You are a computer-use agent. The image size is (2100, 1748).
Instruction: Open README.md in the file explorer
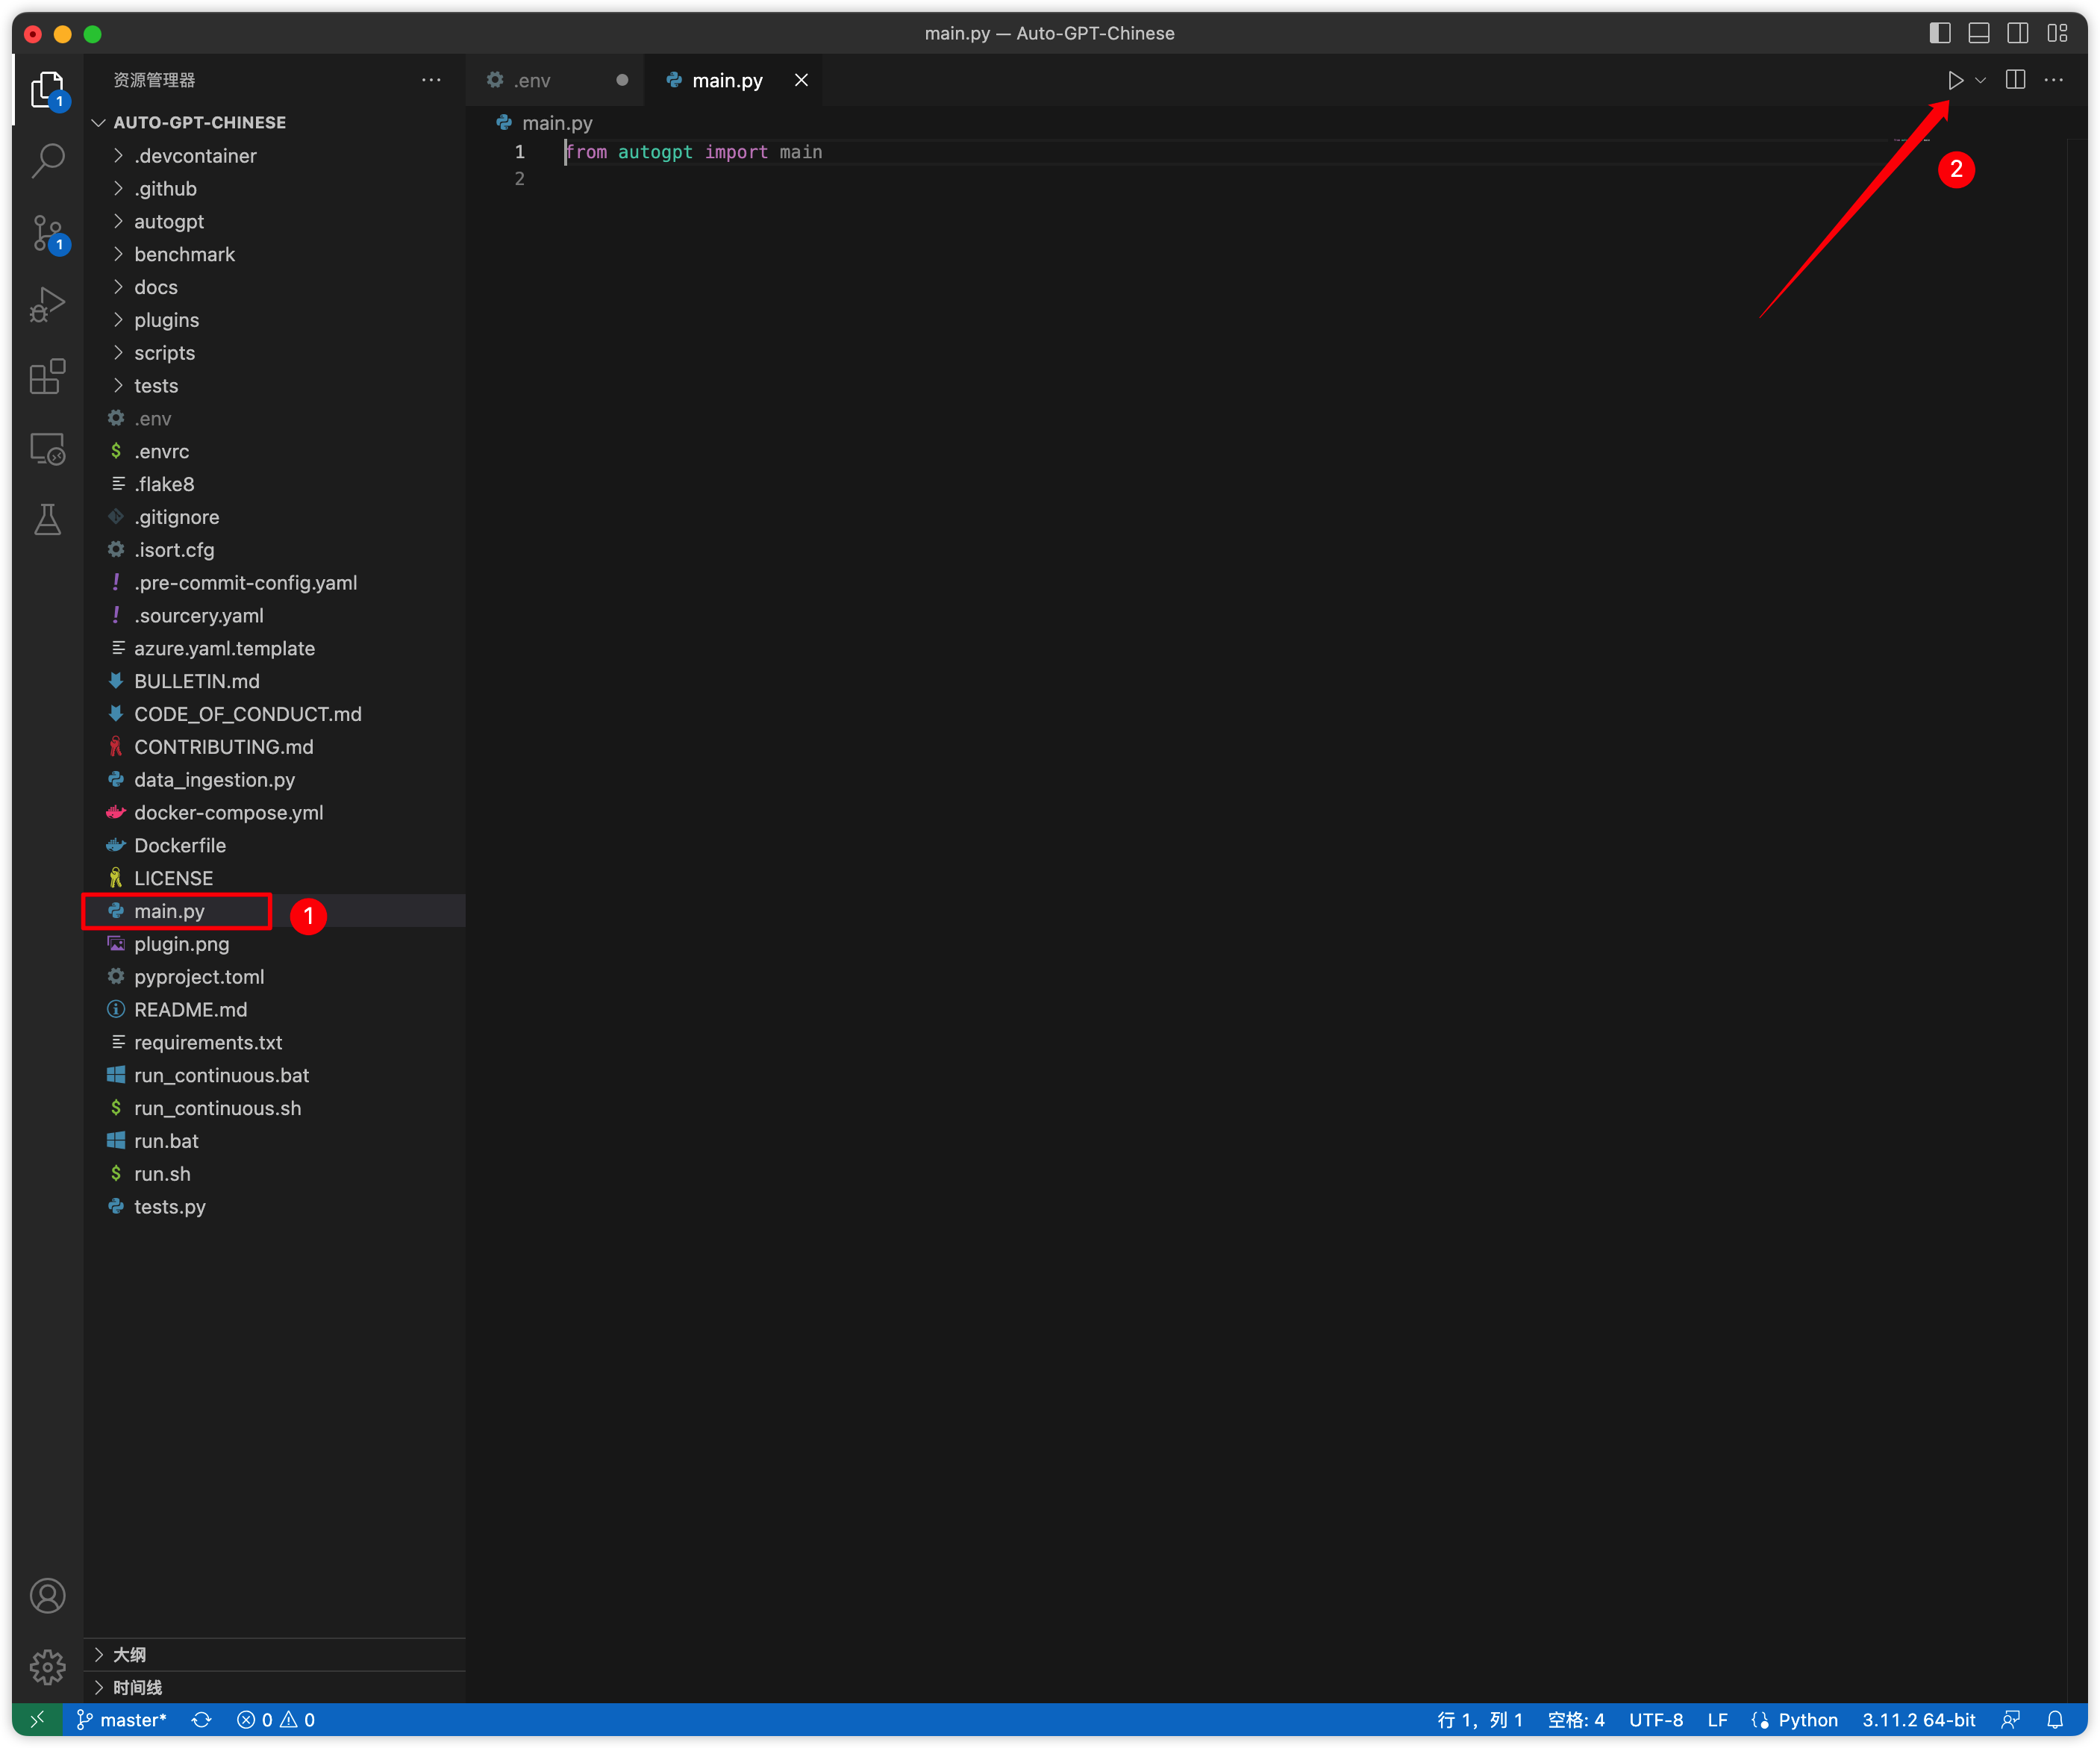coord(190,1009)
